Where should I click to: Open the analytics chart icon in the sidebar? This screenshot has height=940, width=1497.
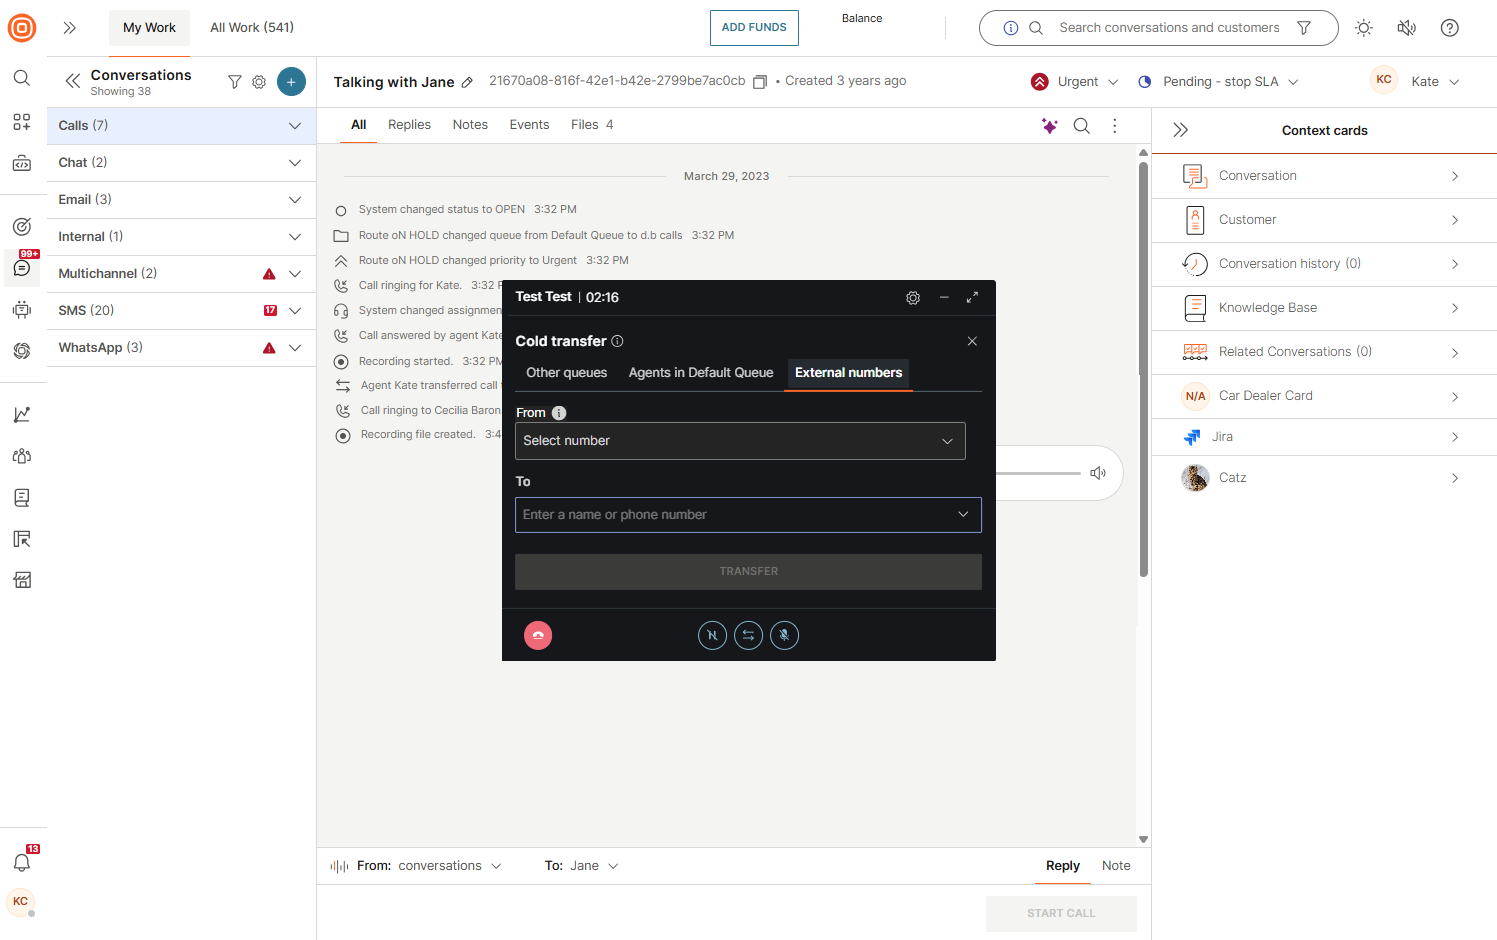click(22, 413)
